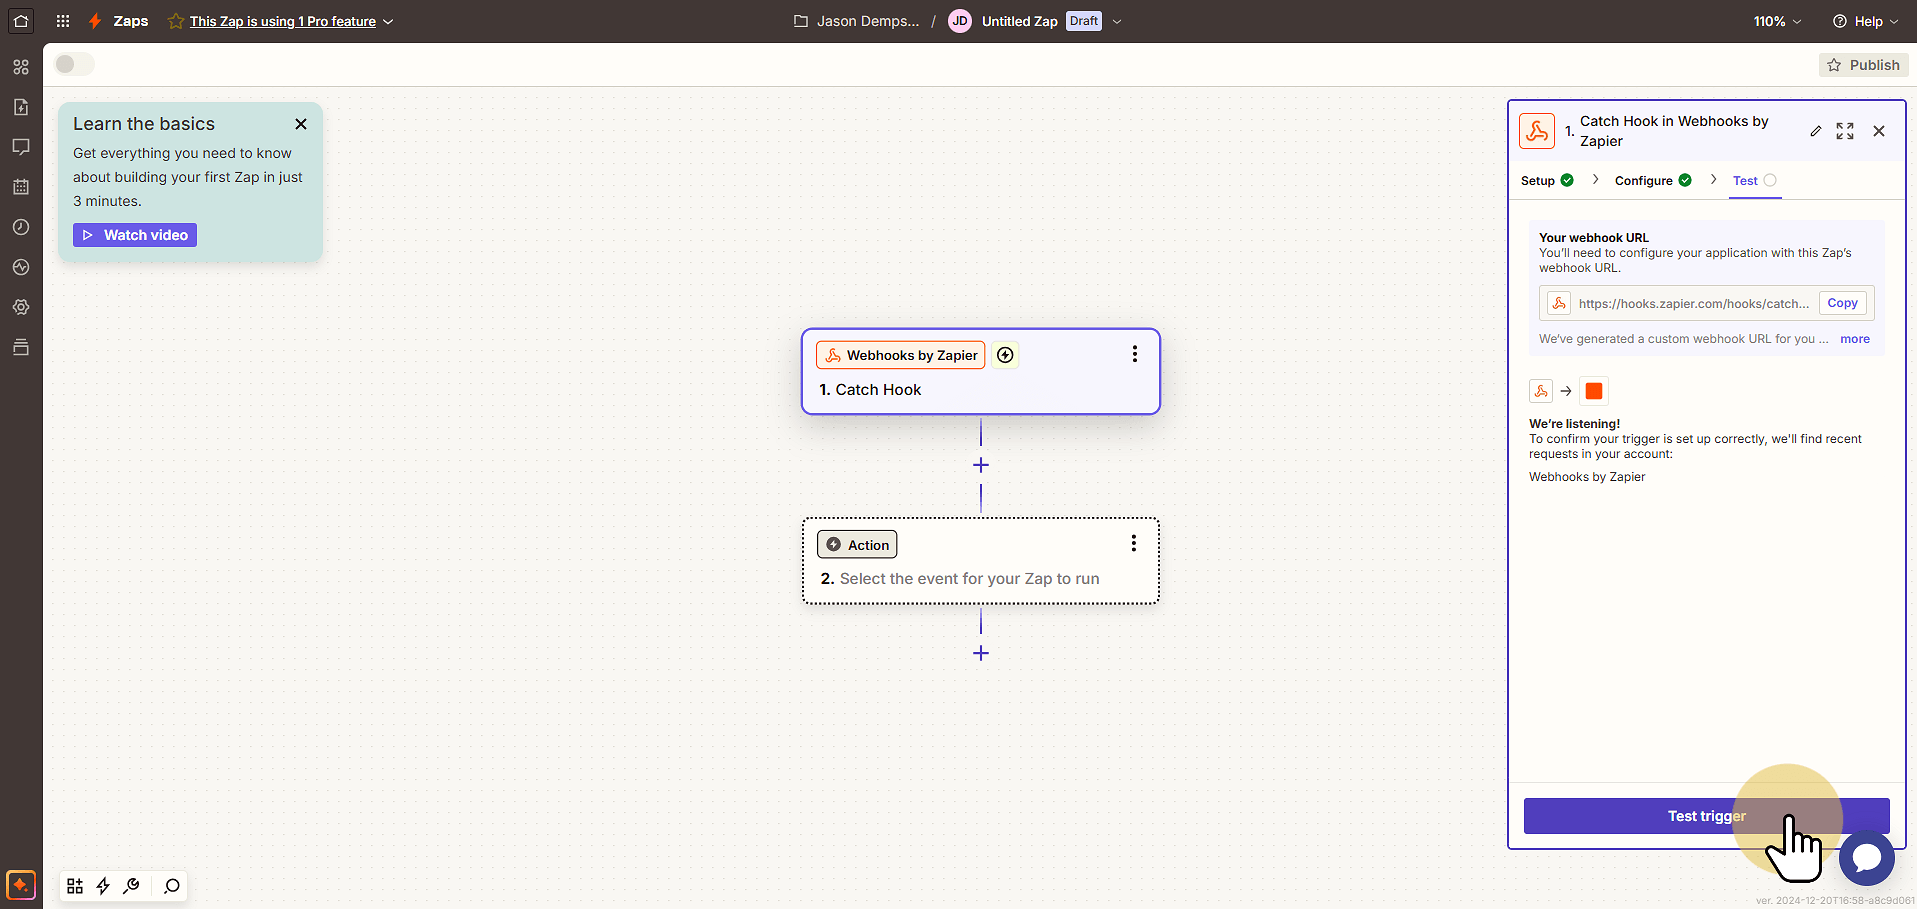Click the Test trigger button
This screenshot has width=1917, height=909.
pyautogui.click(x=1706, y=816)
